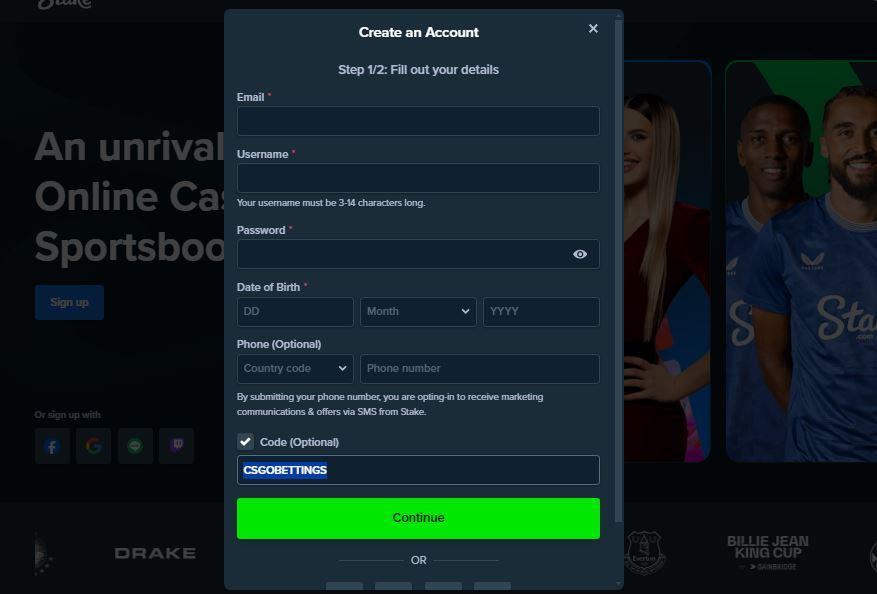
Task: Toggle password visibility eye icon
Action: [x=580, y=254]
